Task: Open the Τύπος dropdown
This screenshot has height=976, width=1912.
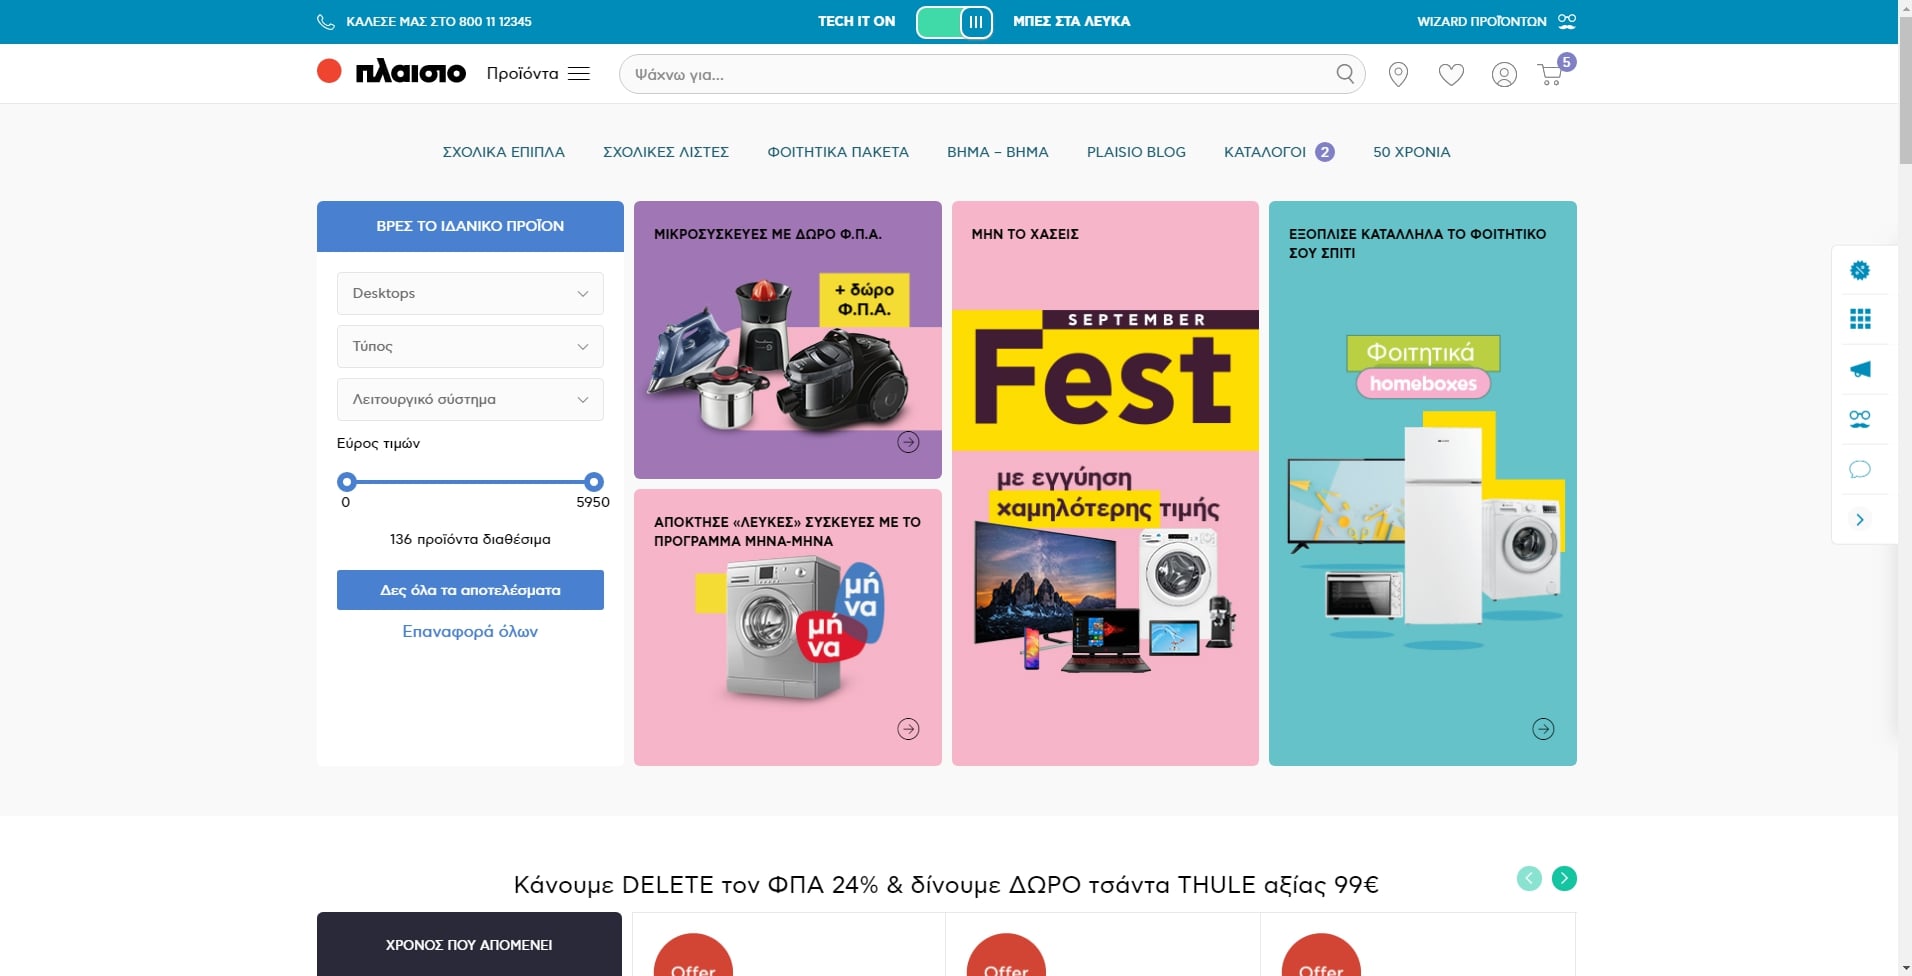Action: 470,346
